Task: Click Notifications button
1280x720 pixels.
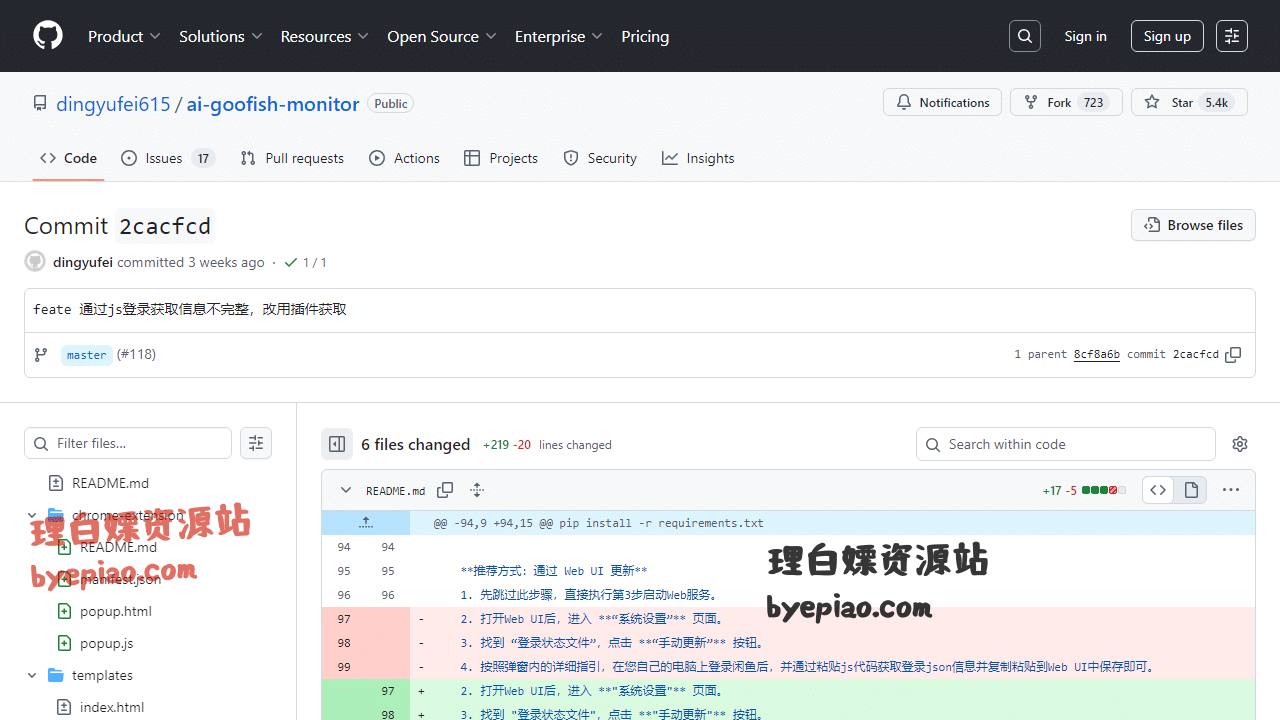Action: coord(942,102)
